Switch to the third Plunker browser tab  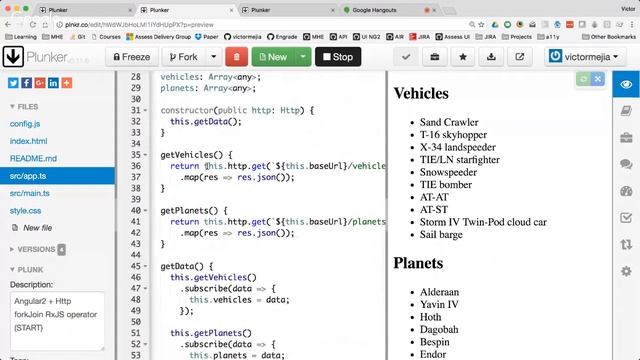click(287, 10)
